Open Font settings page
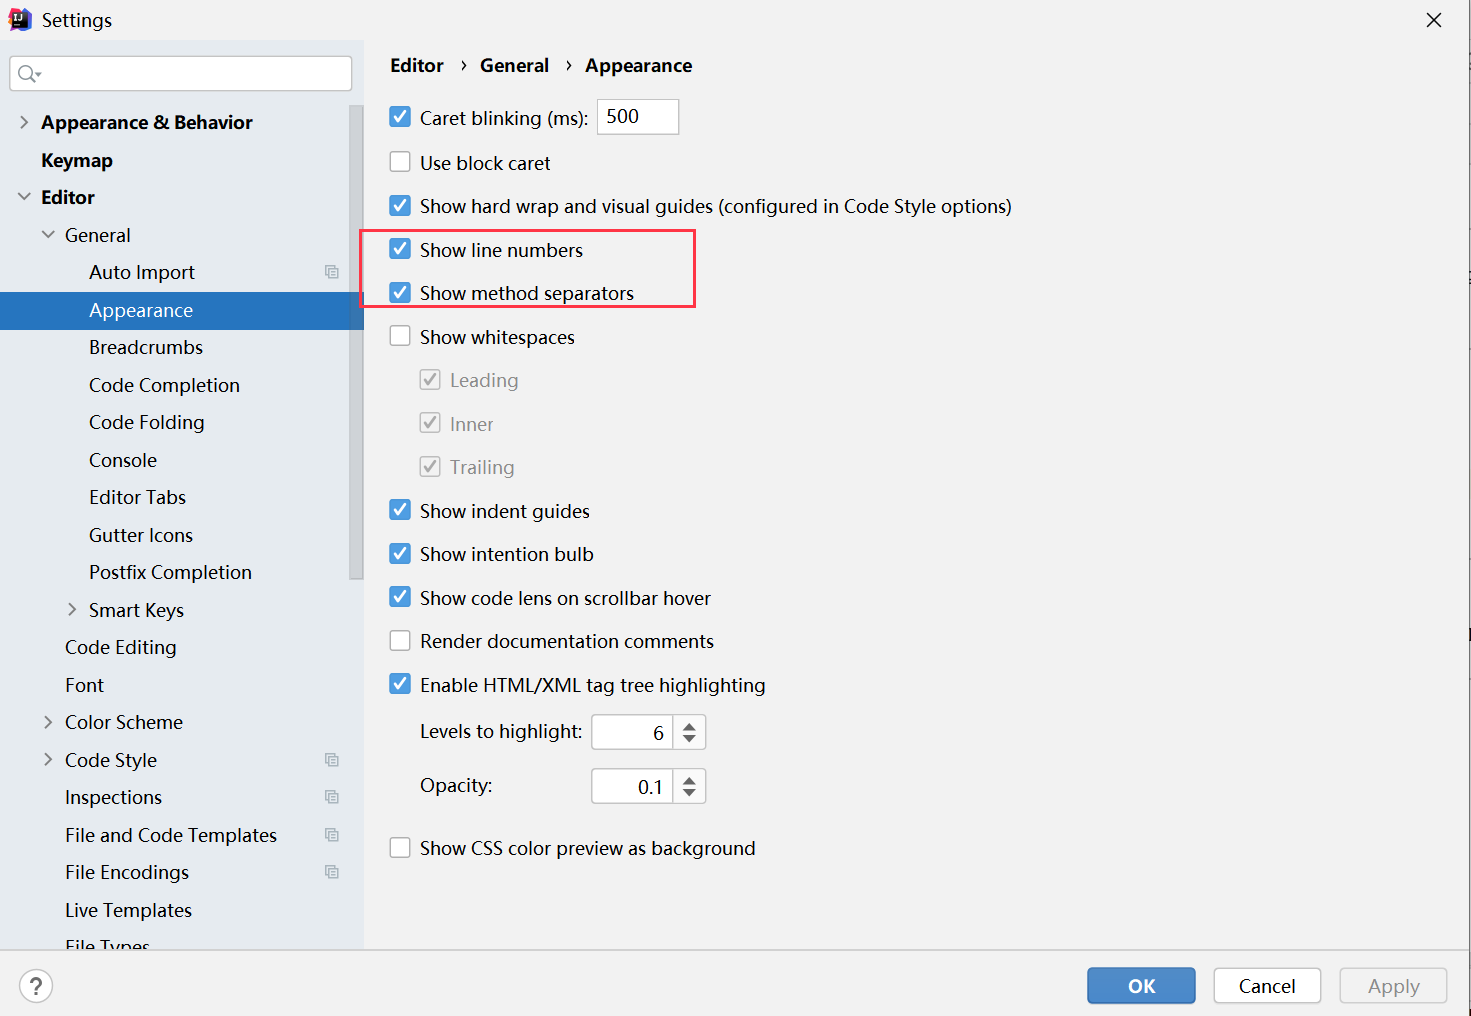 [x=84, y=685]
